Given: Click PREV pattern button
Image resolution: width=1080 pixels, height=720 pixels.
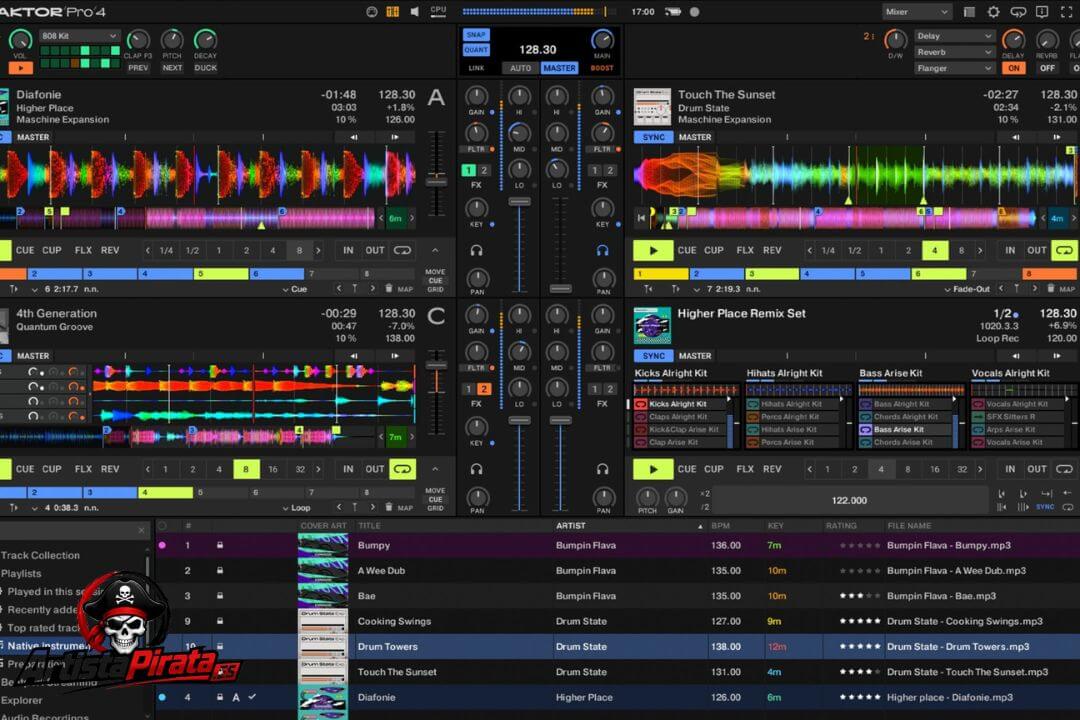Looking at the screenshot, I should [x=138, y=68].
